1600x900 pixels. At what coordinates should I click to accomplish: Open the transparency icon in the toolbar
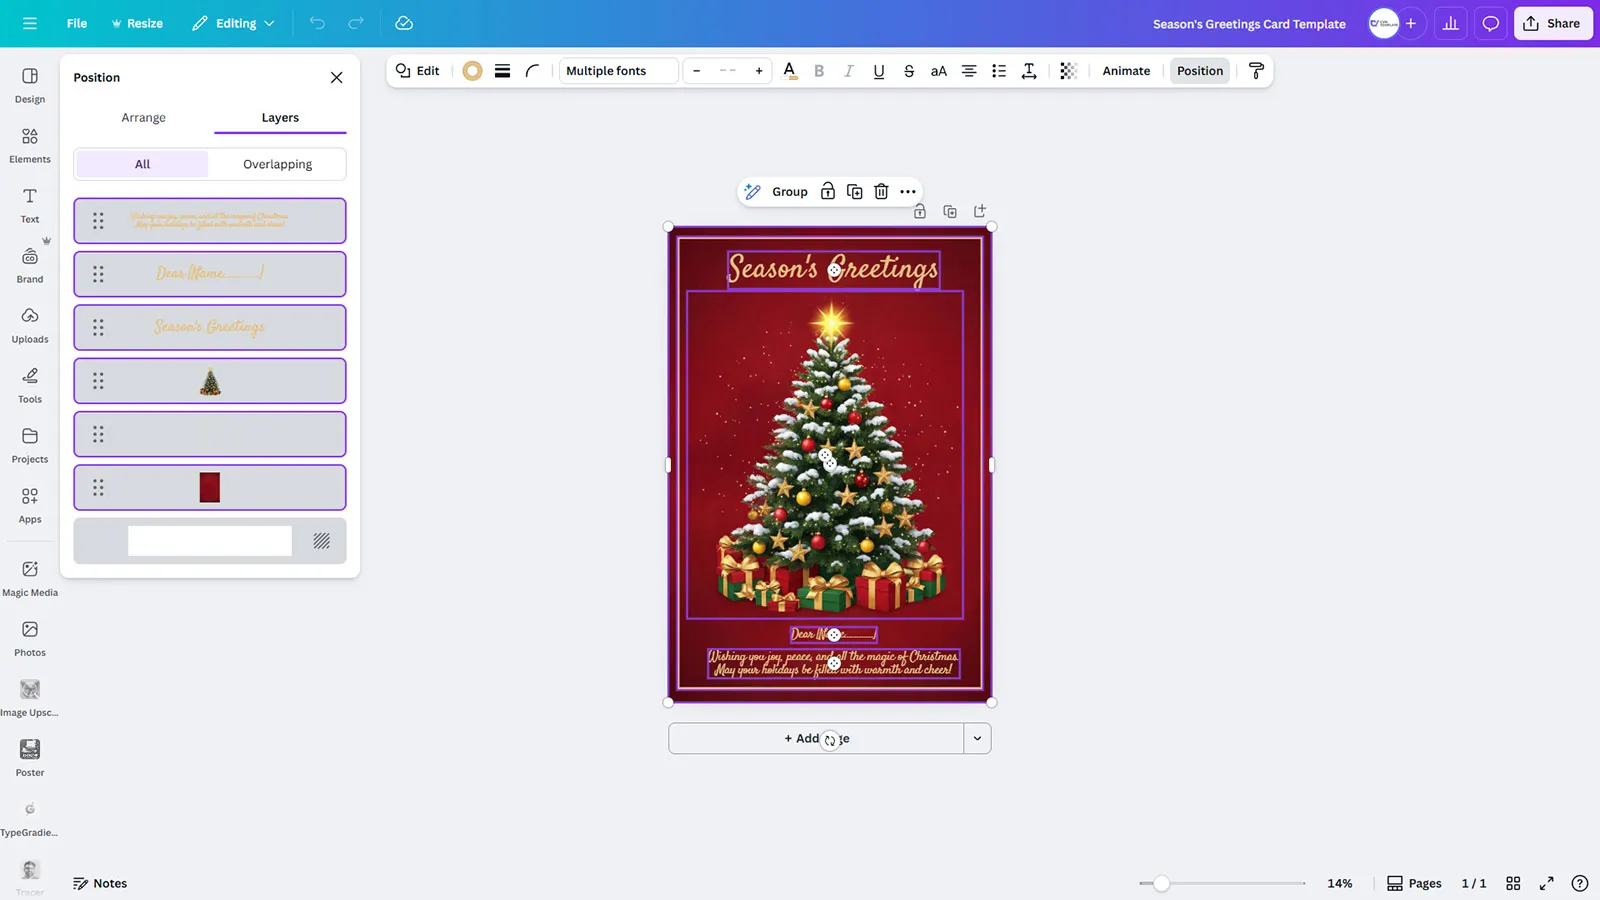point(1068,70)
